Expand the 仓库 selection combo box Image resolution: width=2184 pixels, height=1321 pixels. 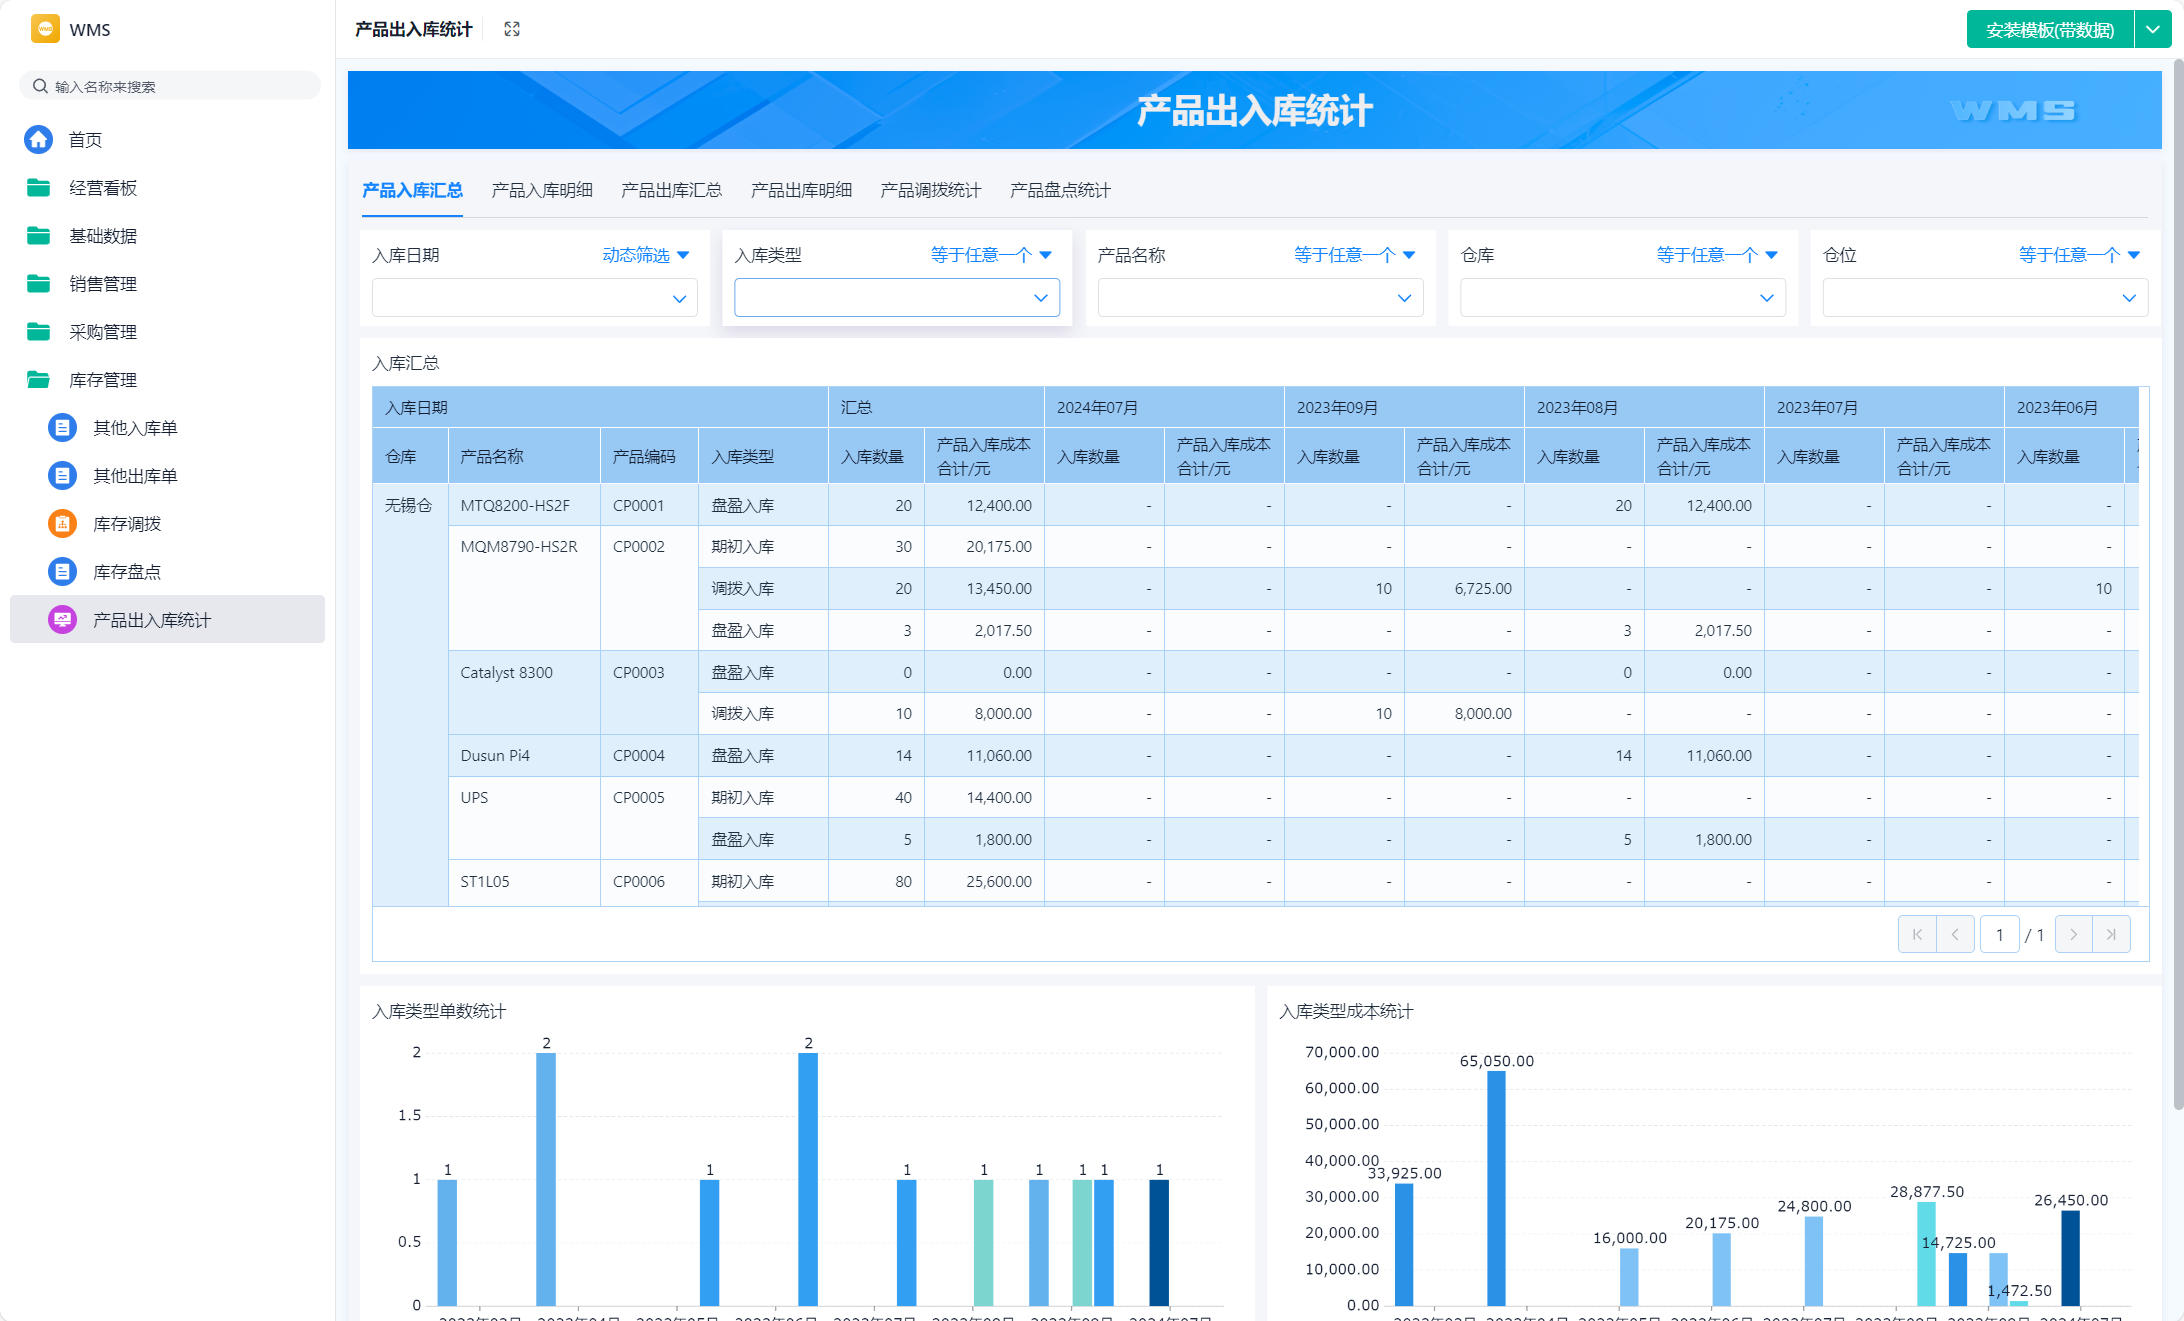tap(1622, 298)
